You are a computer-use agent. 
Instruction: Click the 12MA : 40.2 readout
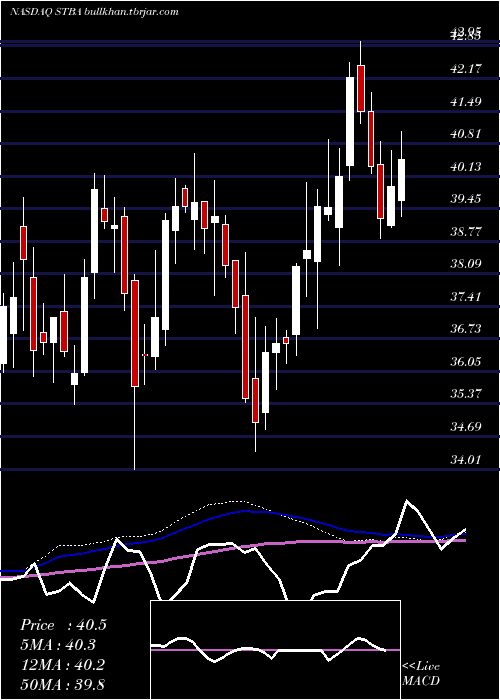[x=62, y=664]
